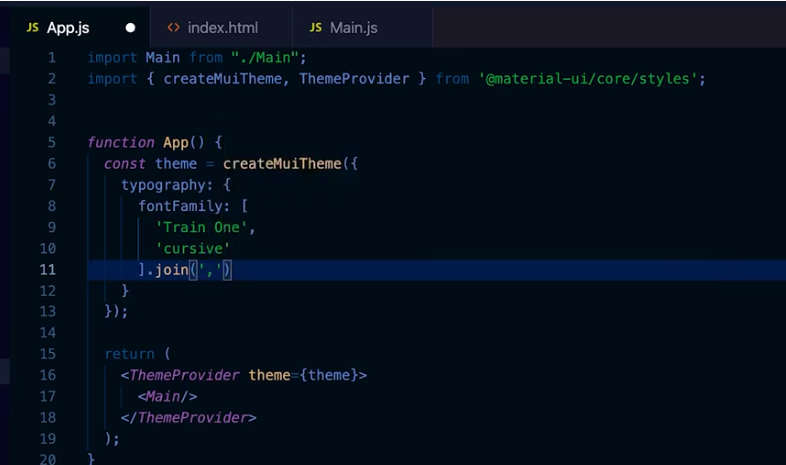Click the ThemeProvider opening tag on line 16

pos(244,375)
